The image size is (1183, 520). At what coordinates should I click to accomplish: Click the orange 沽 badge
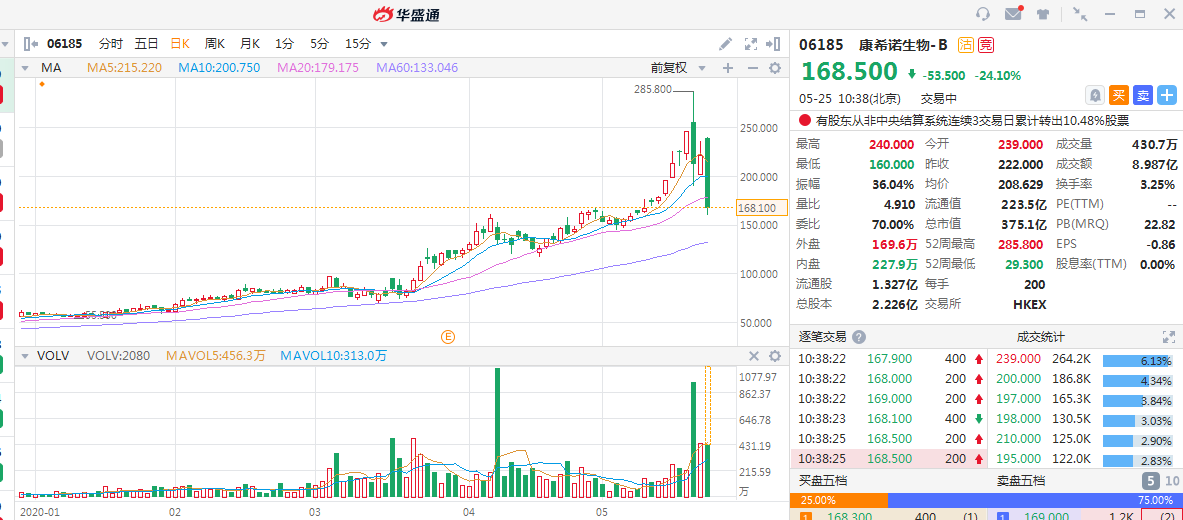pyautogui.click(x=966, y=45)
